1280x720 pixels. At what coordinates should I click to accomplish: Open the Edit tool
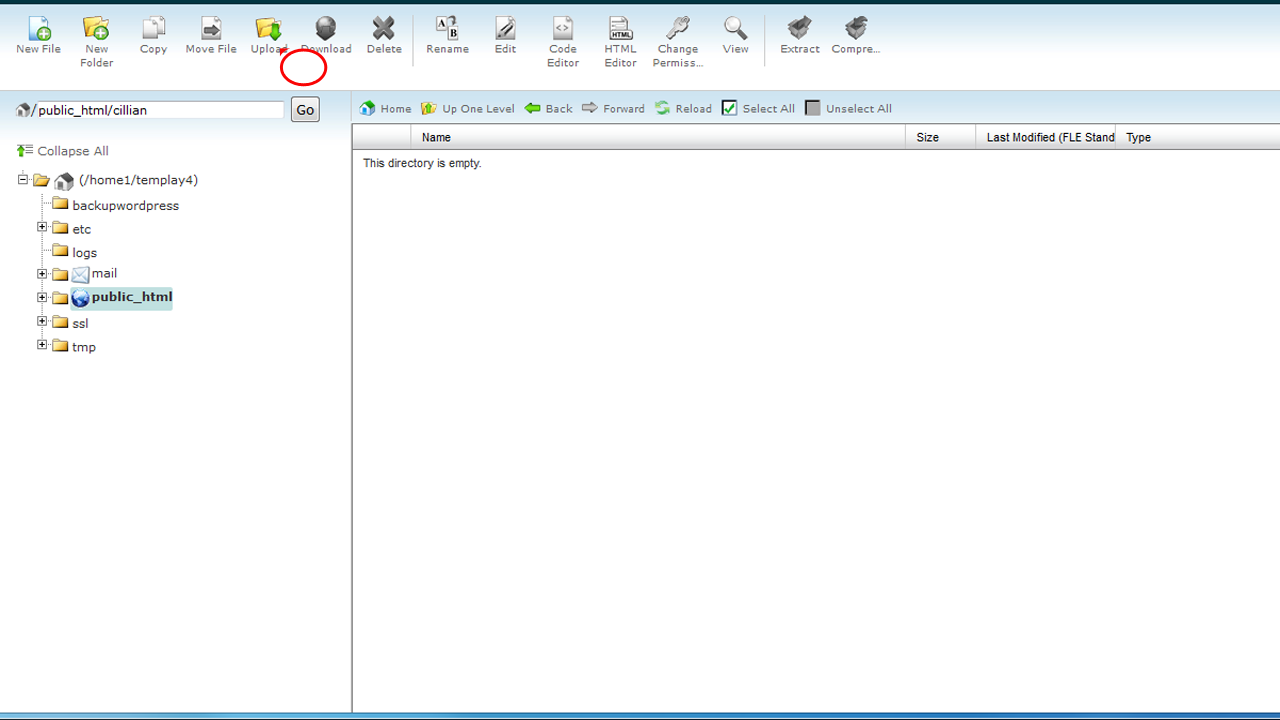click(505, 28)
